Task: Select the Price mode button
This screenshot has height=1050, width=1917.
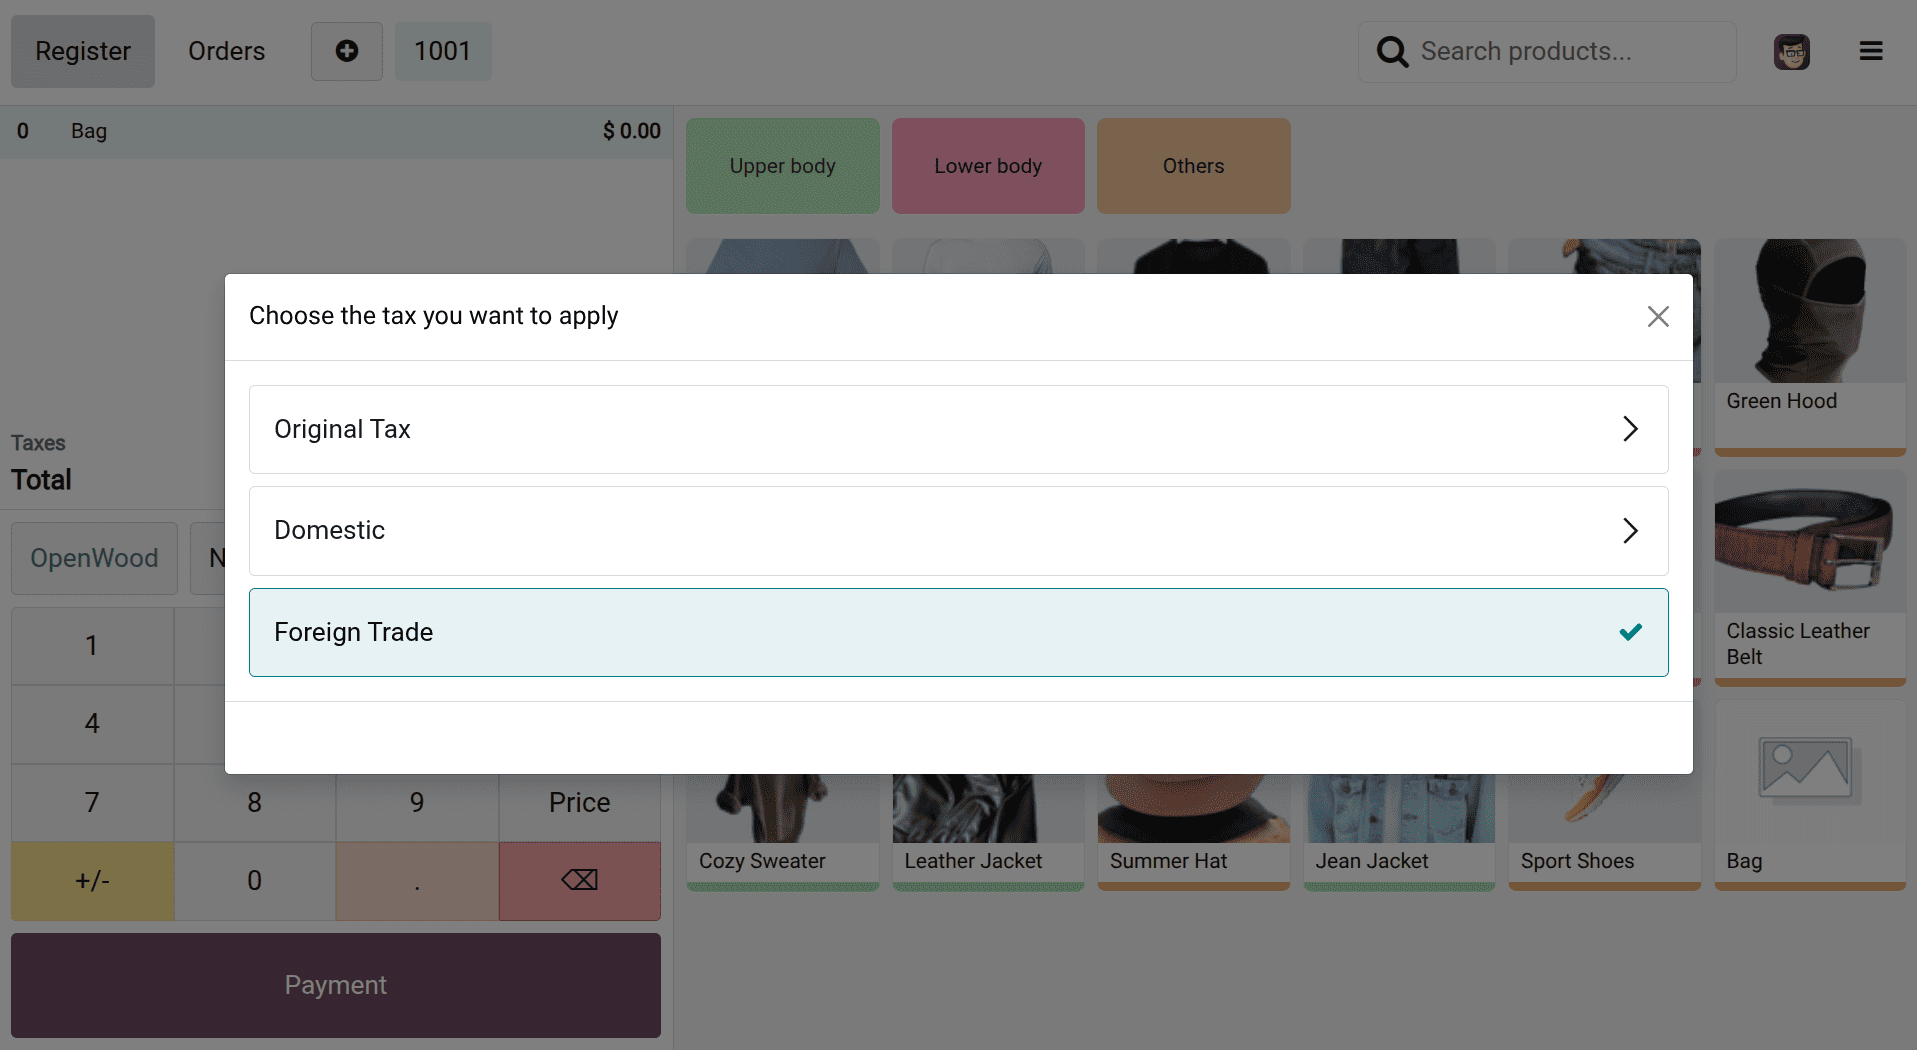Action: point(580,802)
